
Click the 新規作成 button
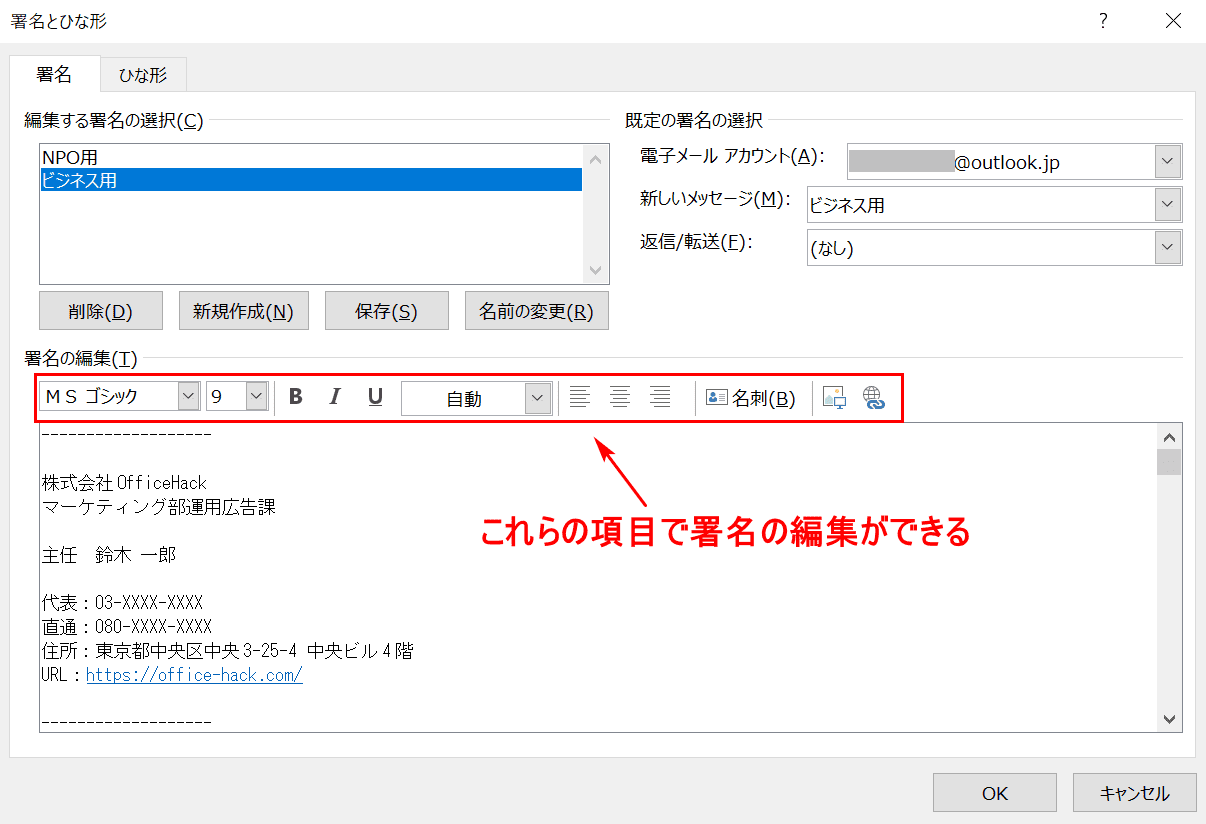point(243,311)
